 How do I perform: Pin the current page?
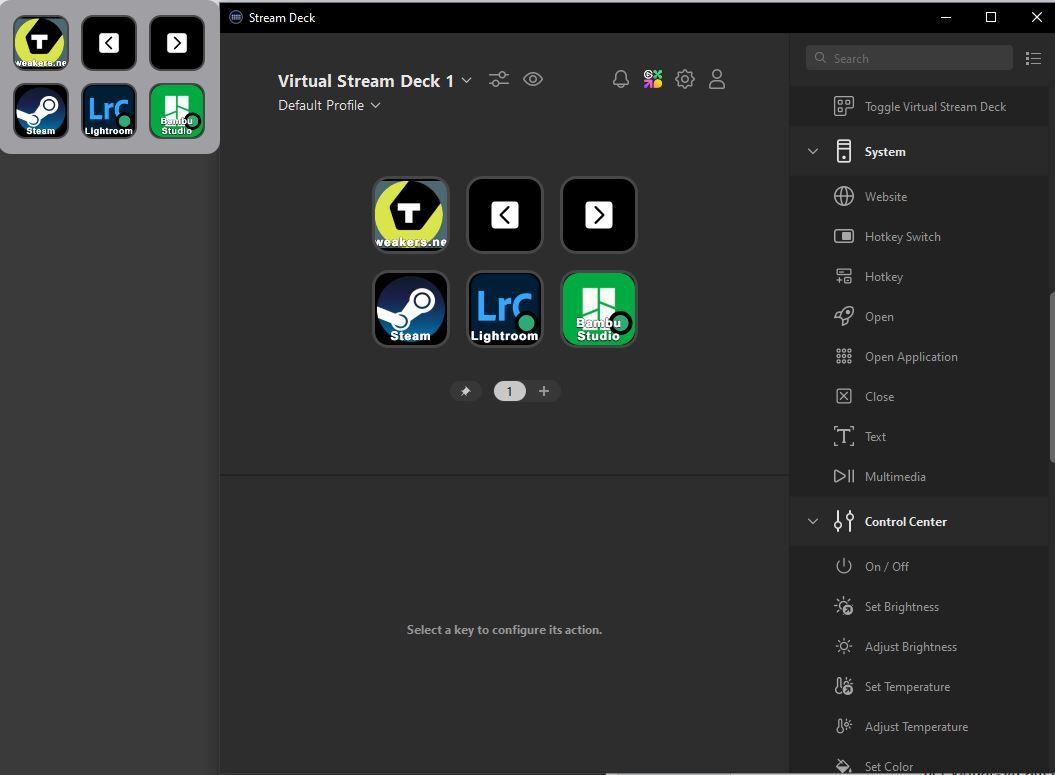tap(466, 391)
